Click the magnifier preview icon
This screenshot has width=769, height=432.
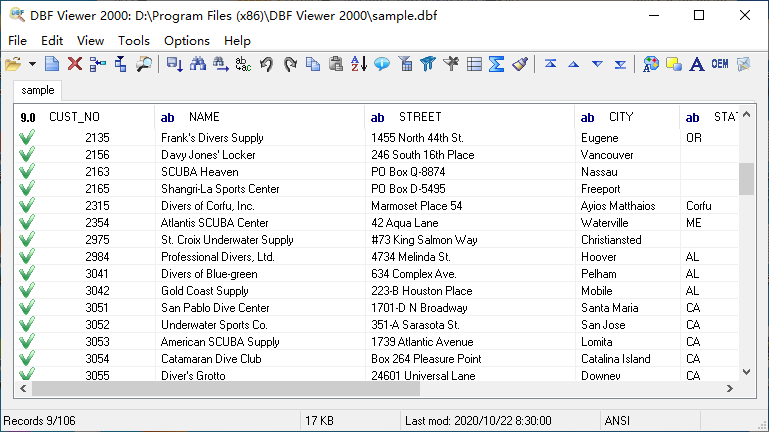(144, 64)
